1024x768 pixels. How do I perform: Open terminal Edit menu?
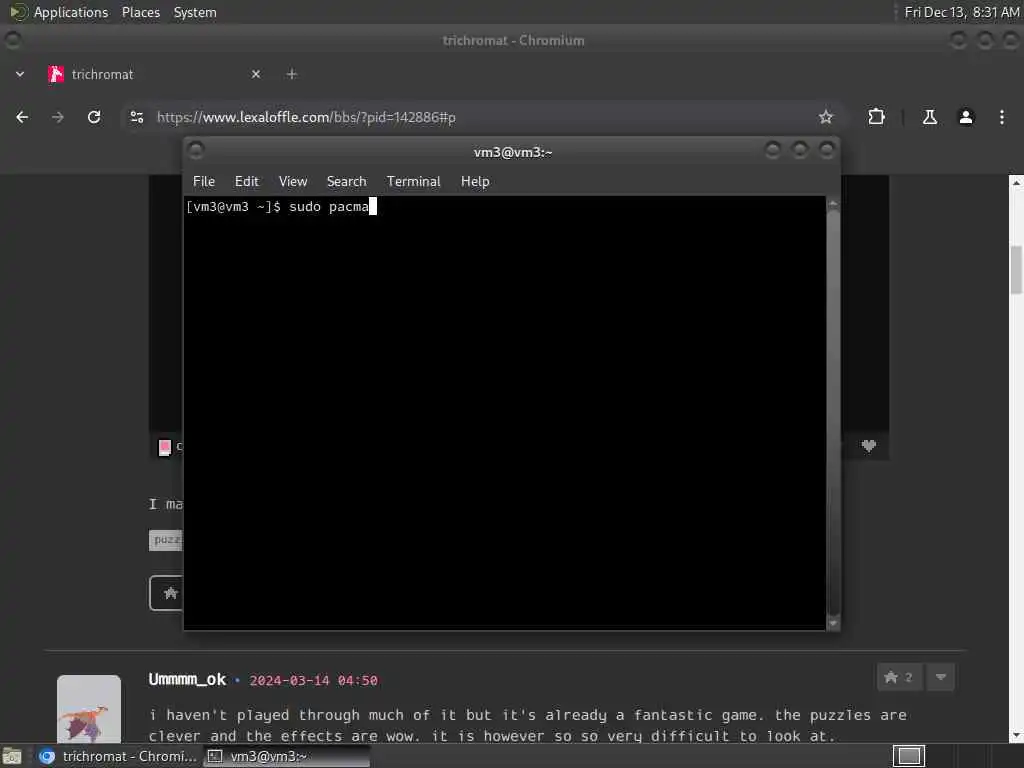(247, 182)
